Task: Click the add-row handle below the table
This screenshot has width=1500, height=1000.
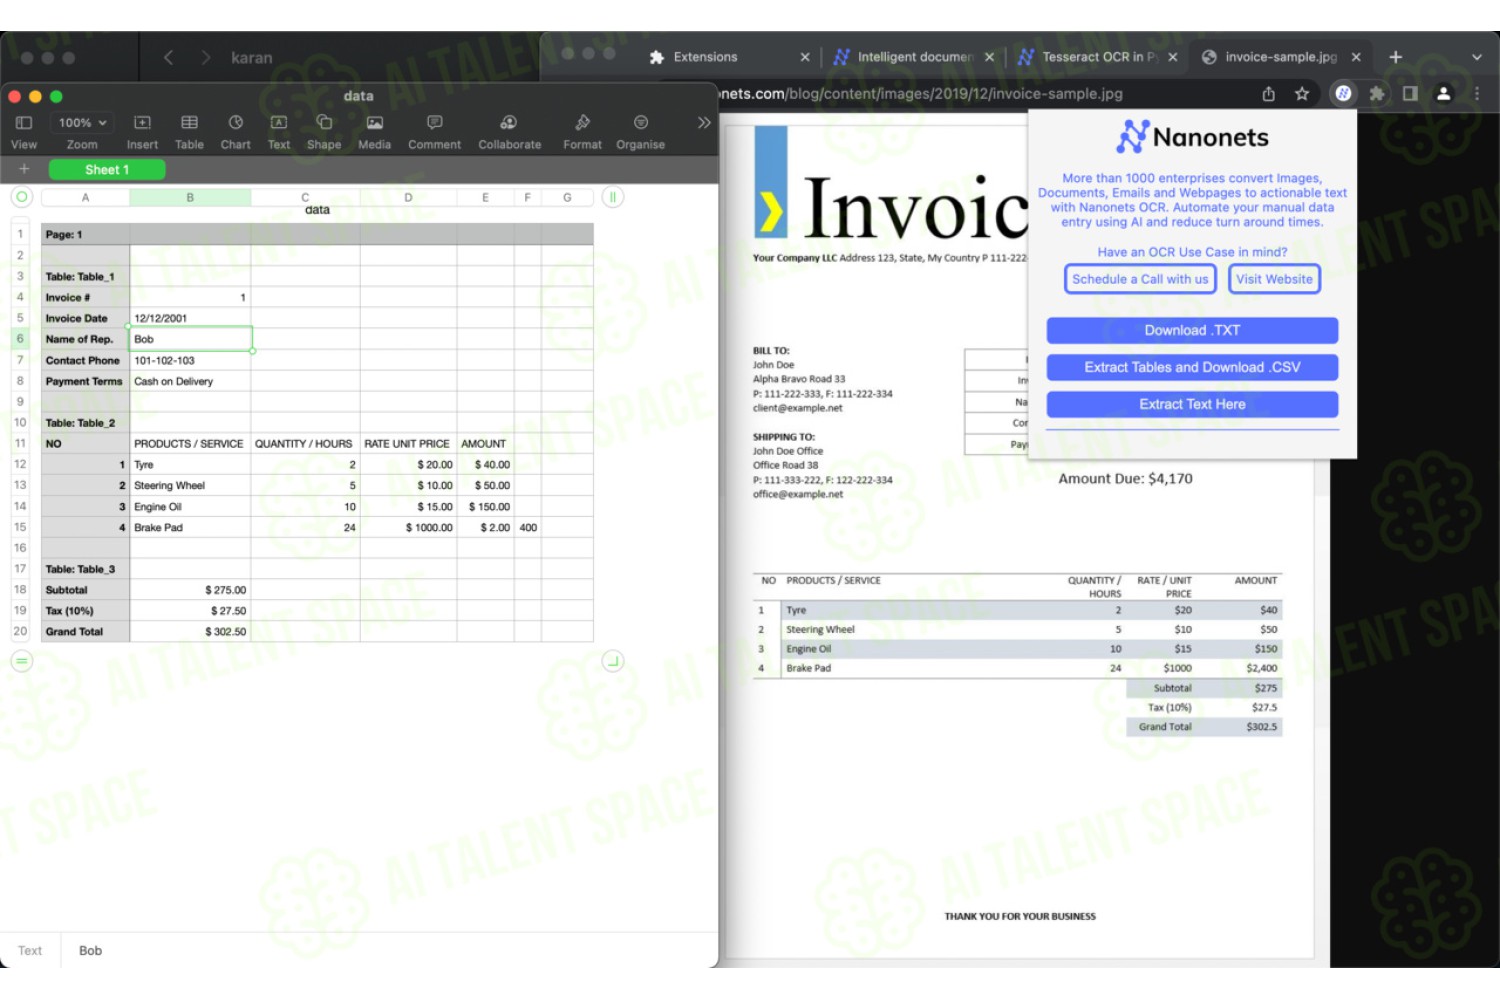Action: (22, 661)
